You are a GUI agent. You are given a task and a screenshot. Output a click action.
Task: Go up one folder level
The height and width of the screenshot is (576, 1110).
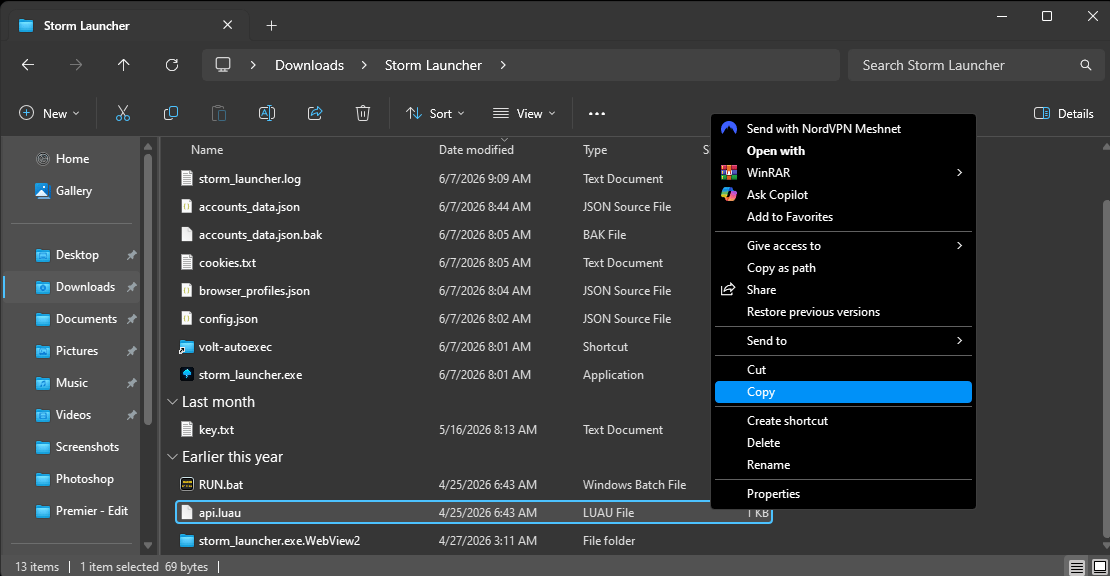pos(123,65)
